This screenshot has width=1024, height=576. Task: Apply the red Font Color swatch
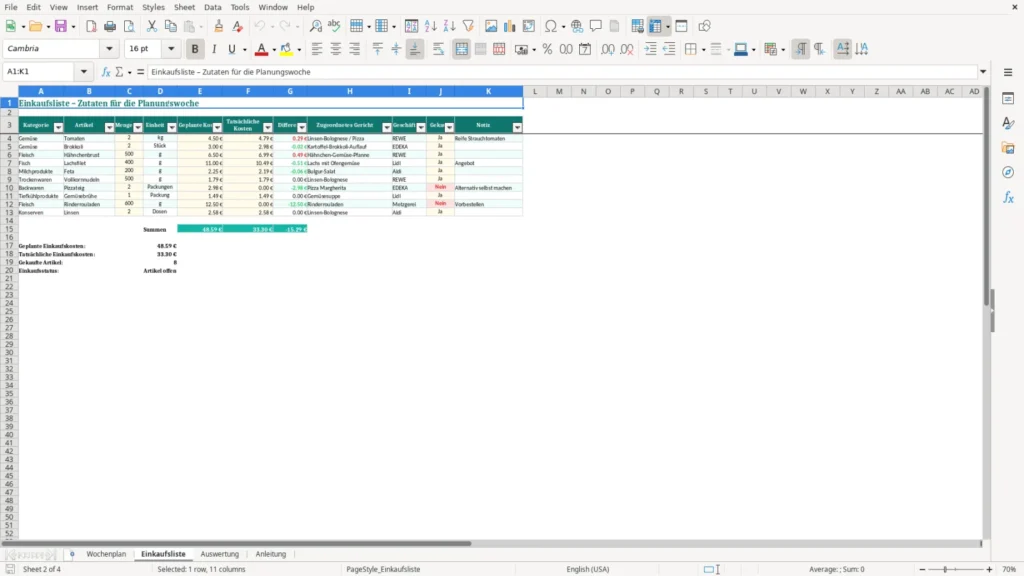[x=261, y=49]
